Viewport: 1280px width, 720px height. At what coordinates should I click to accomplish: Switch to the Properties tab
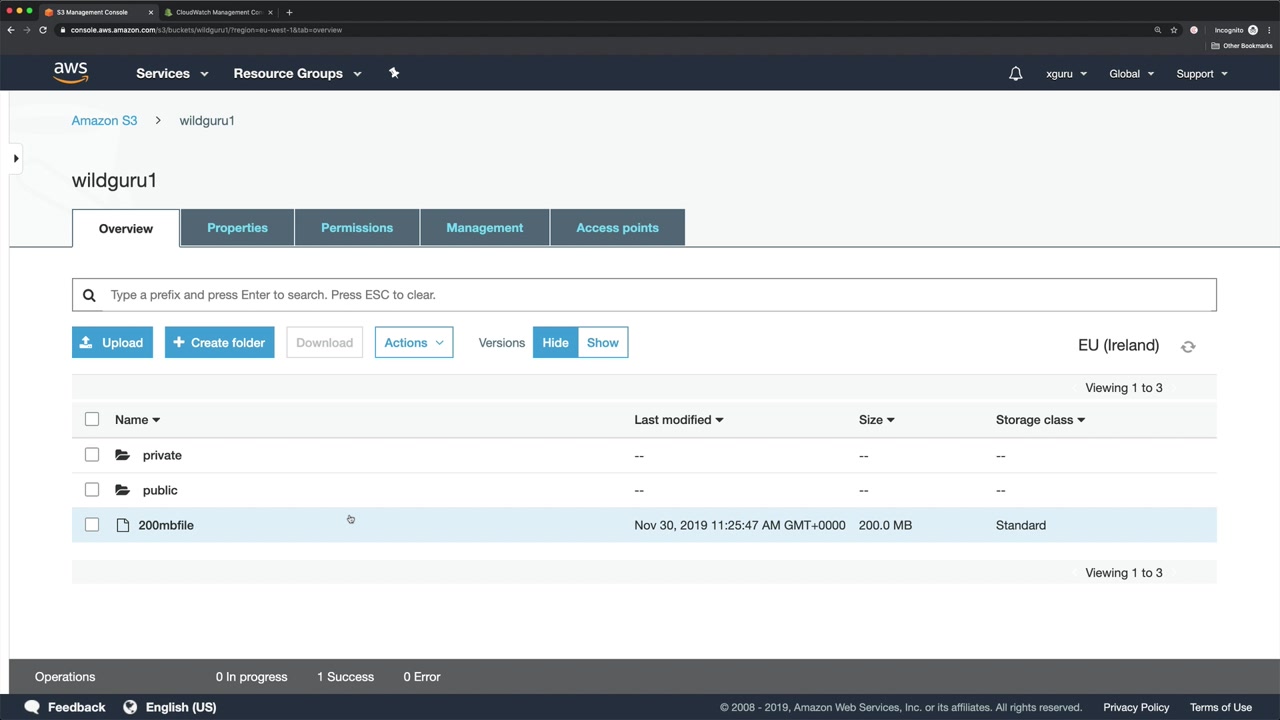pyautogui.click(x=237, y=228)
